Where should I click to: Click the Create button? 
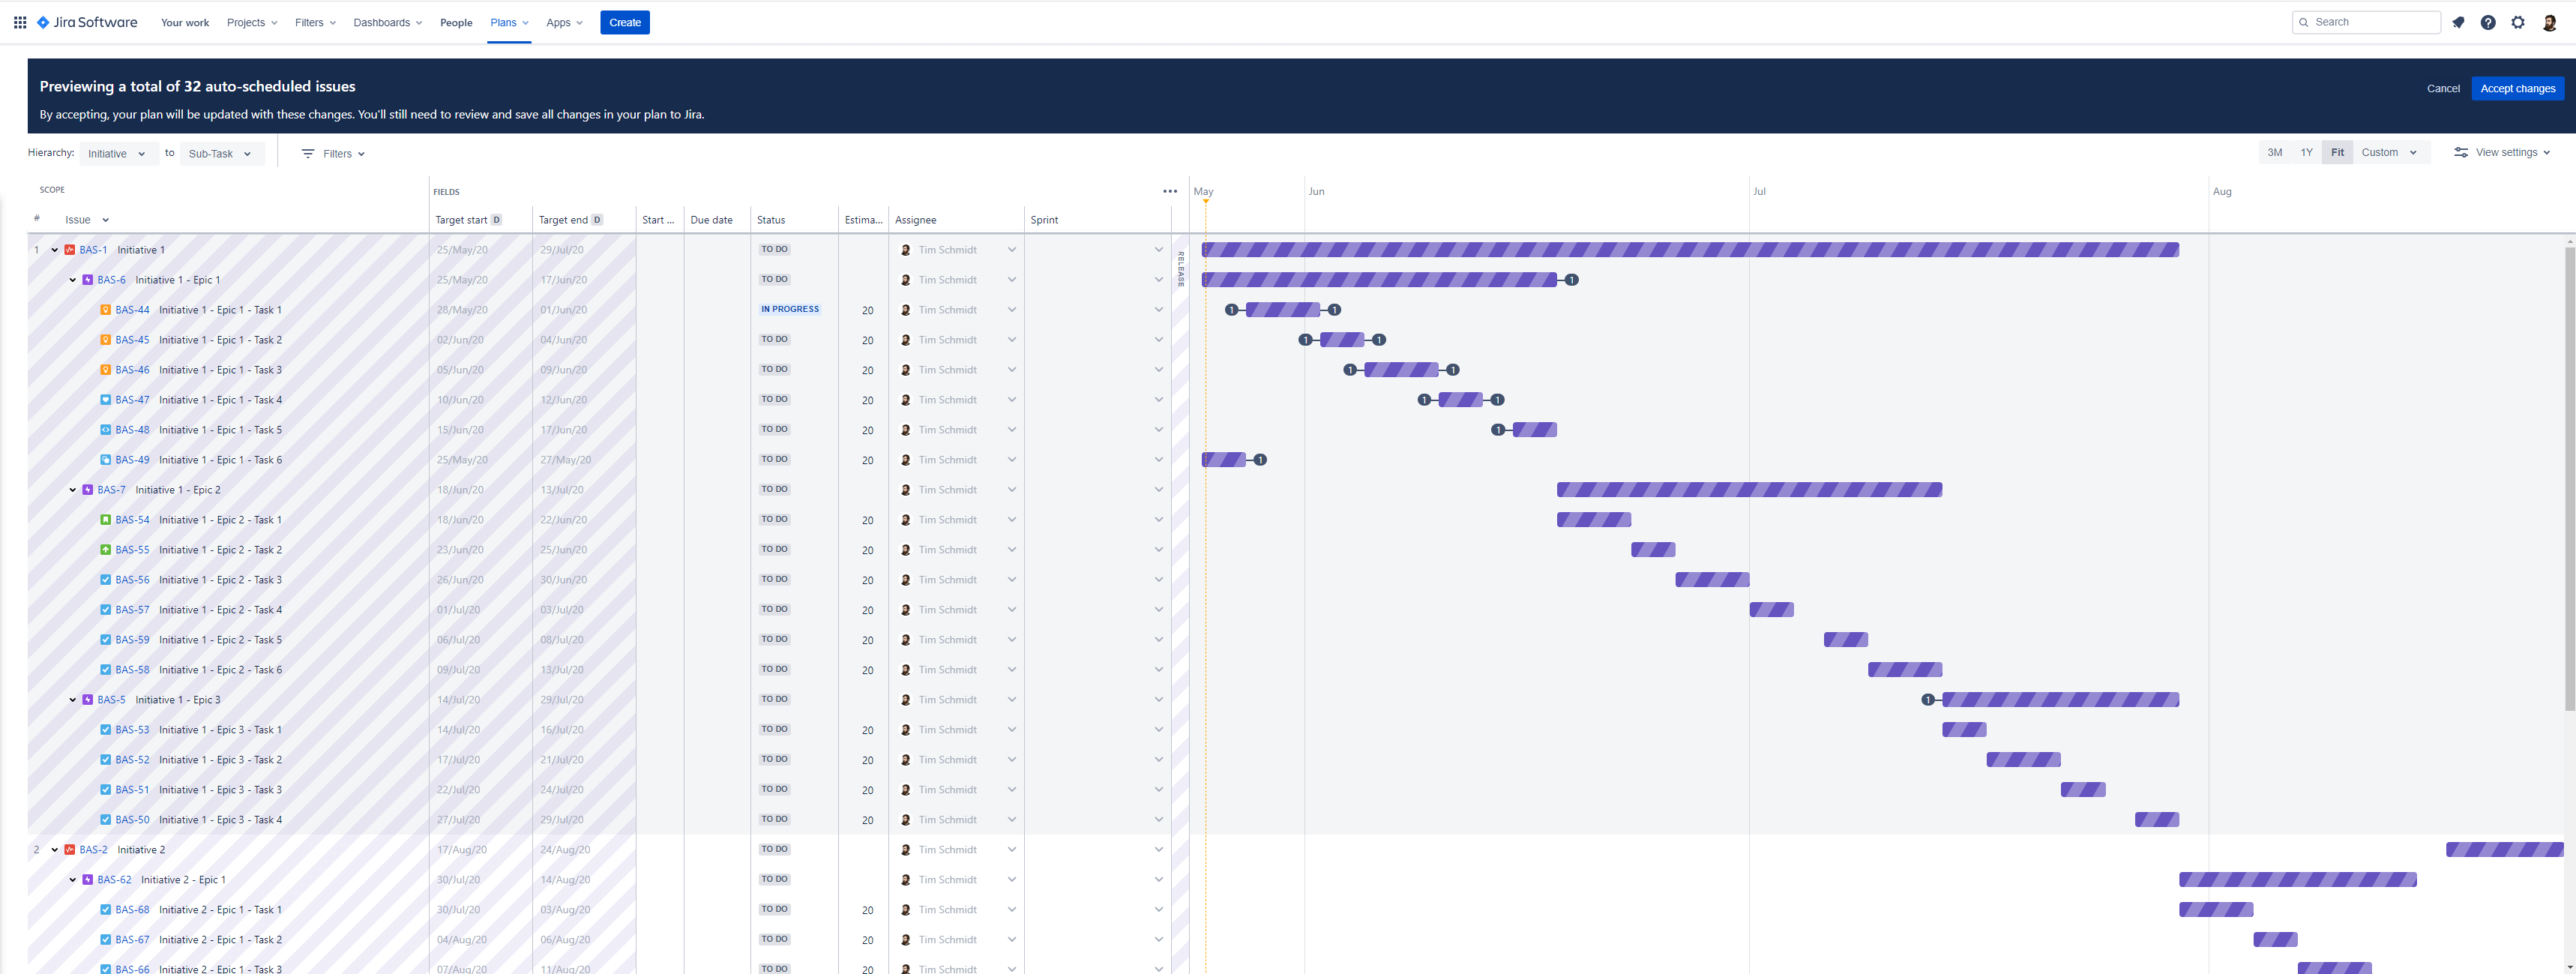tap(625, 22)
